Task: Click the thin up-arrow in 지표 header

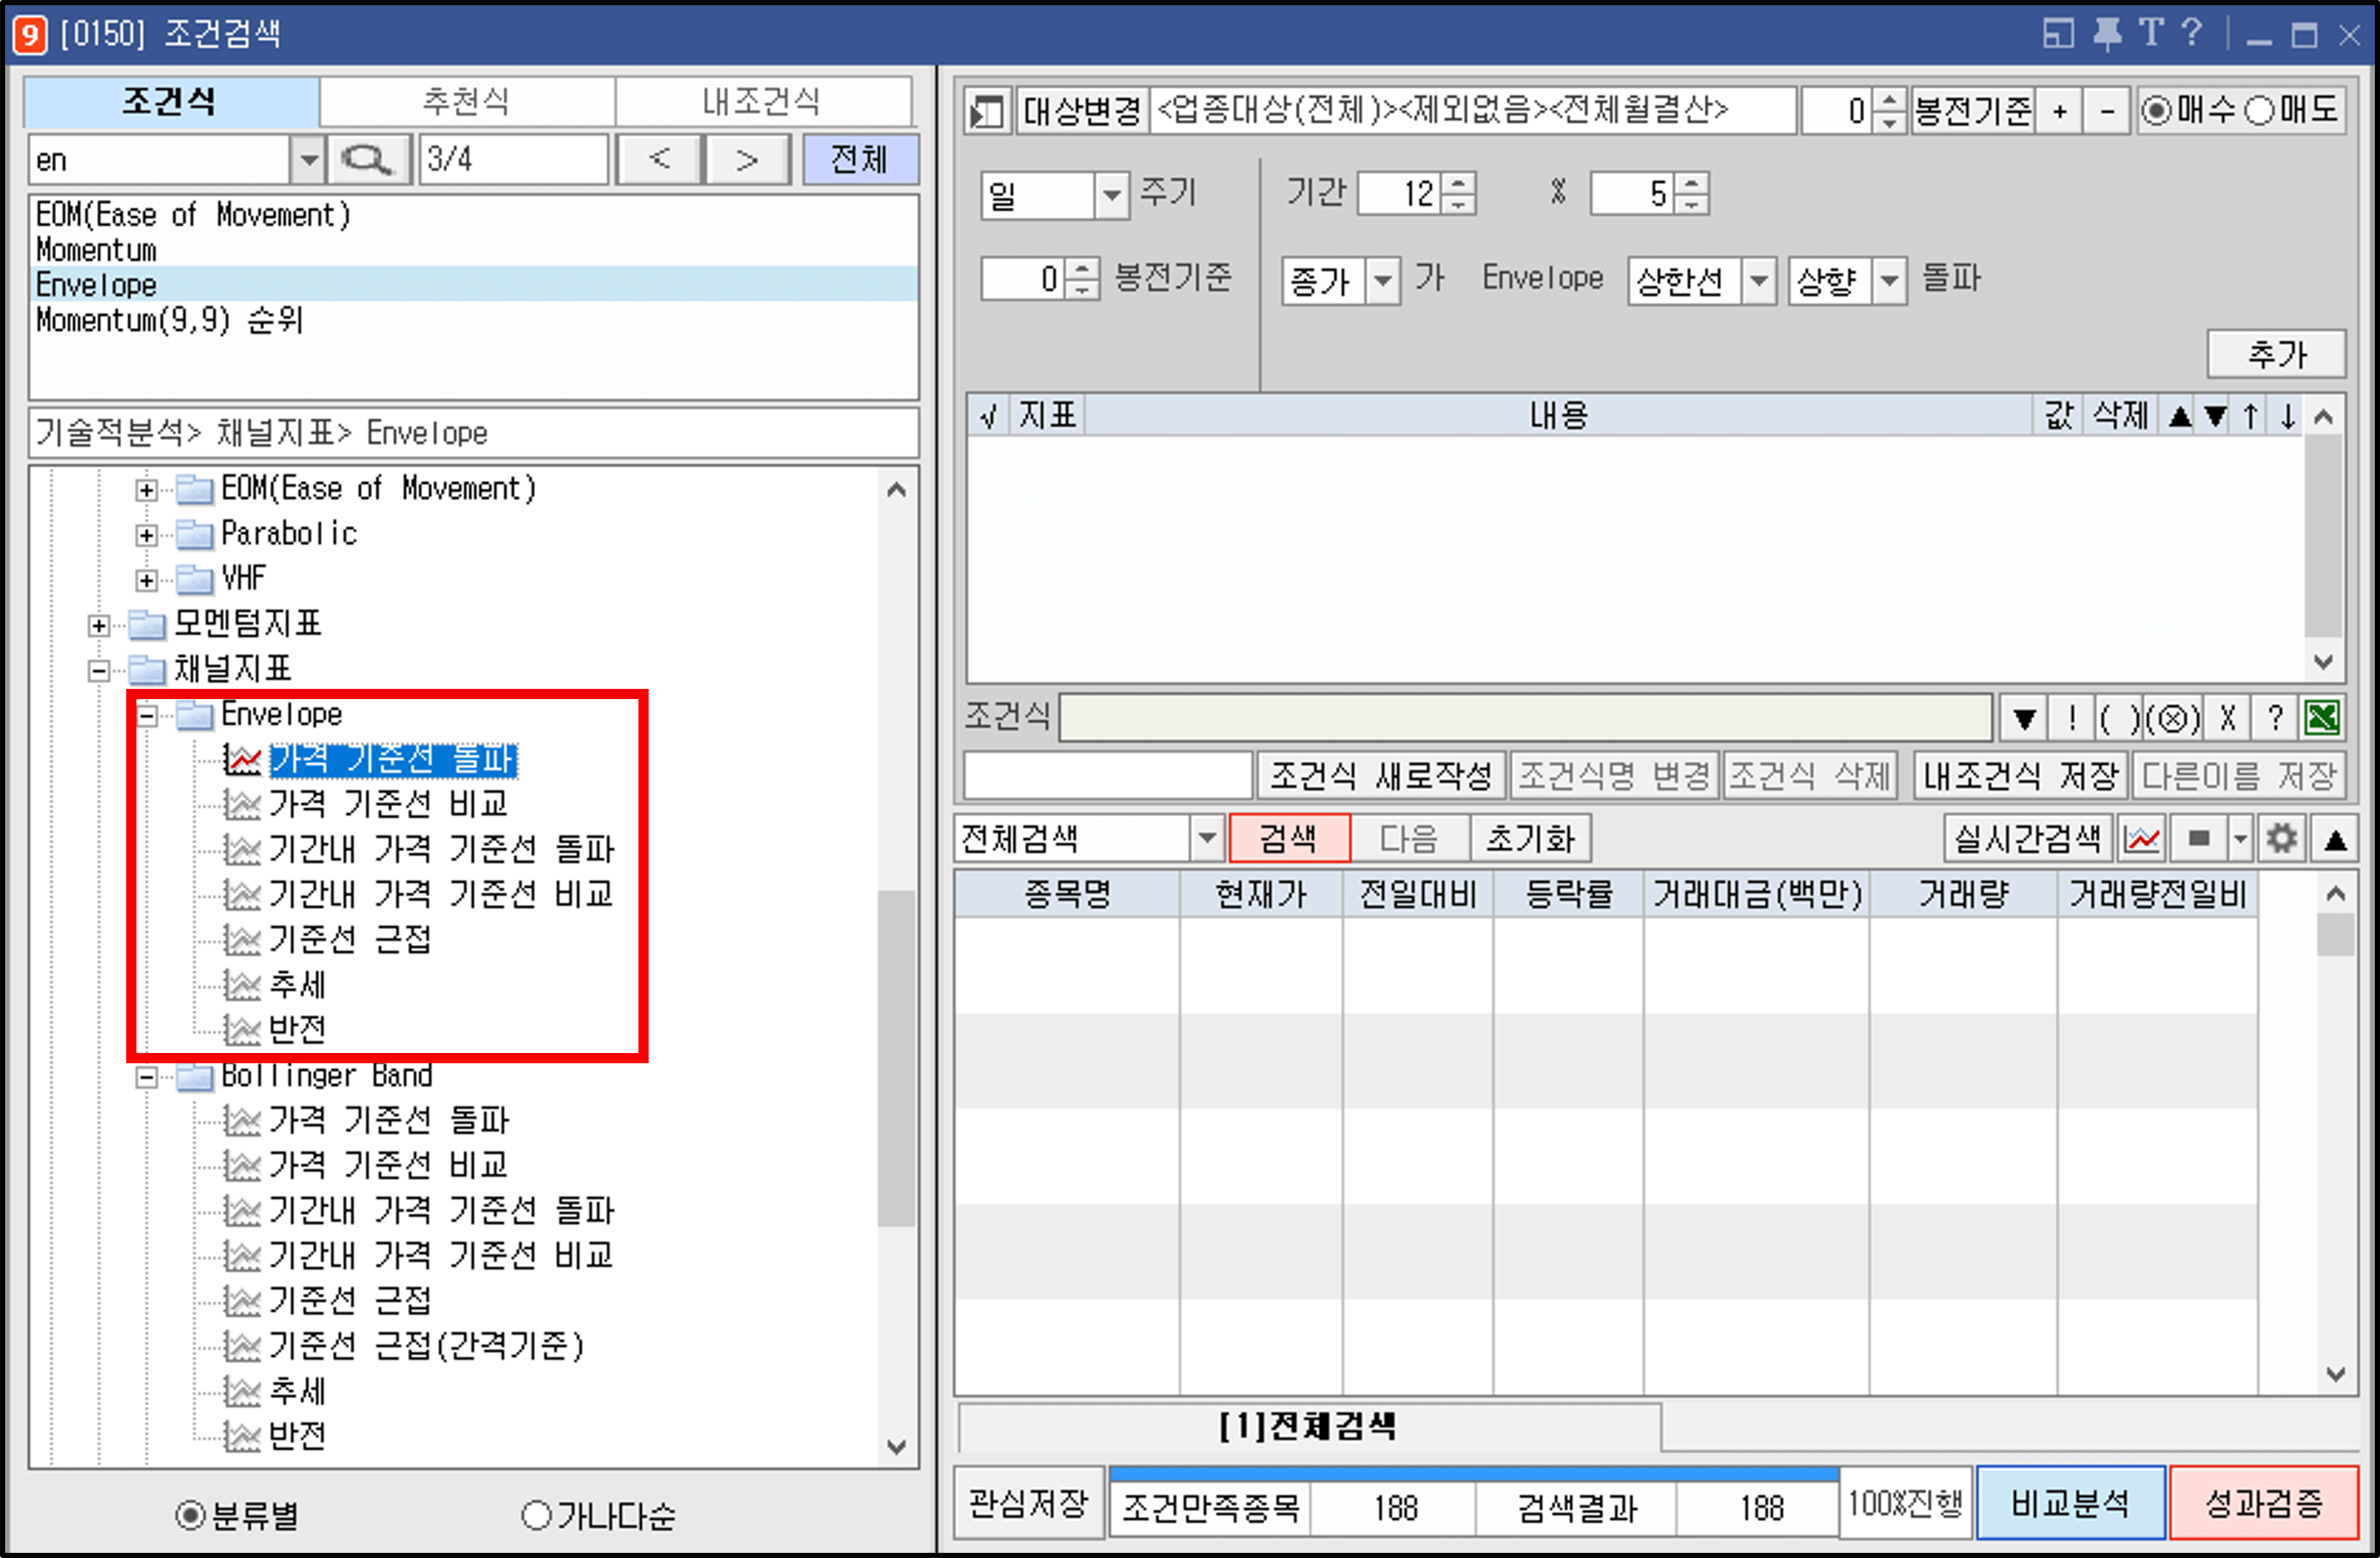Action: (2251, 415)
